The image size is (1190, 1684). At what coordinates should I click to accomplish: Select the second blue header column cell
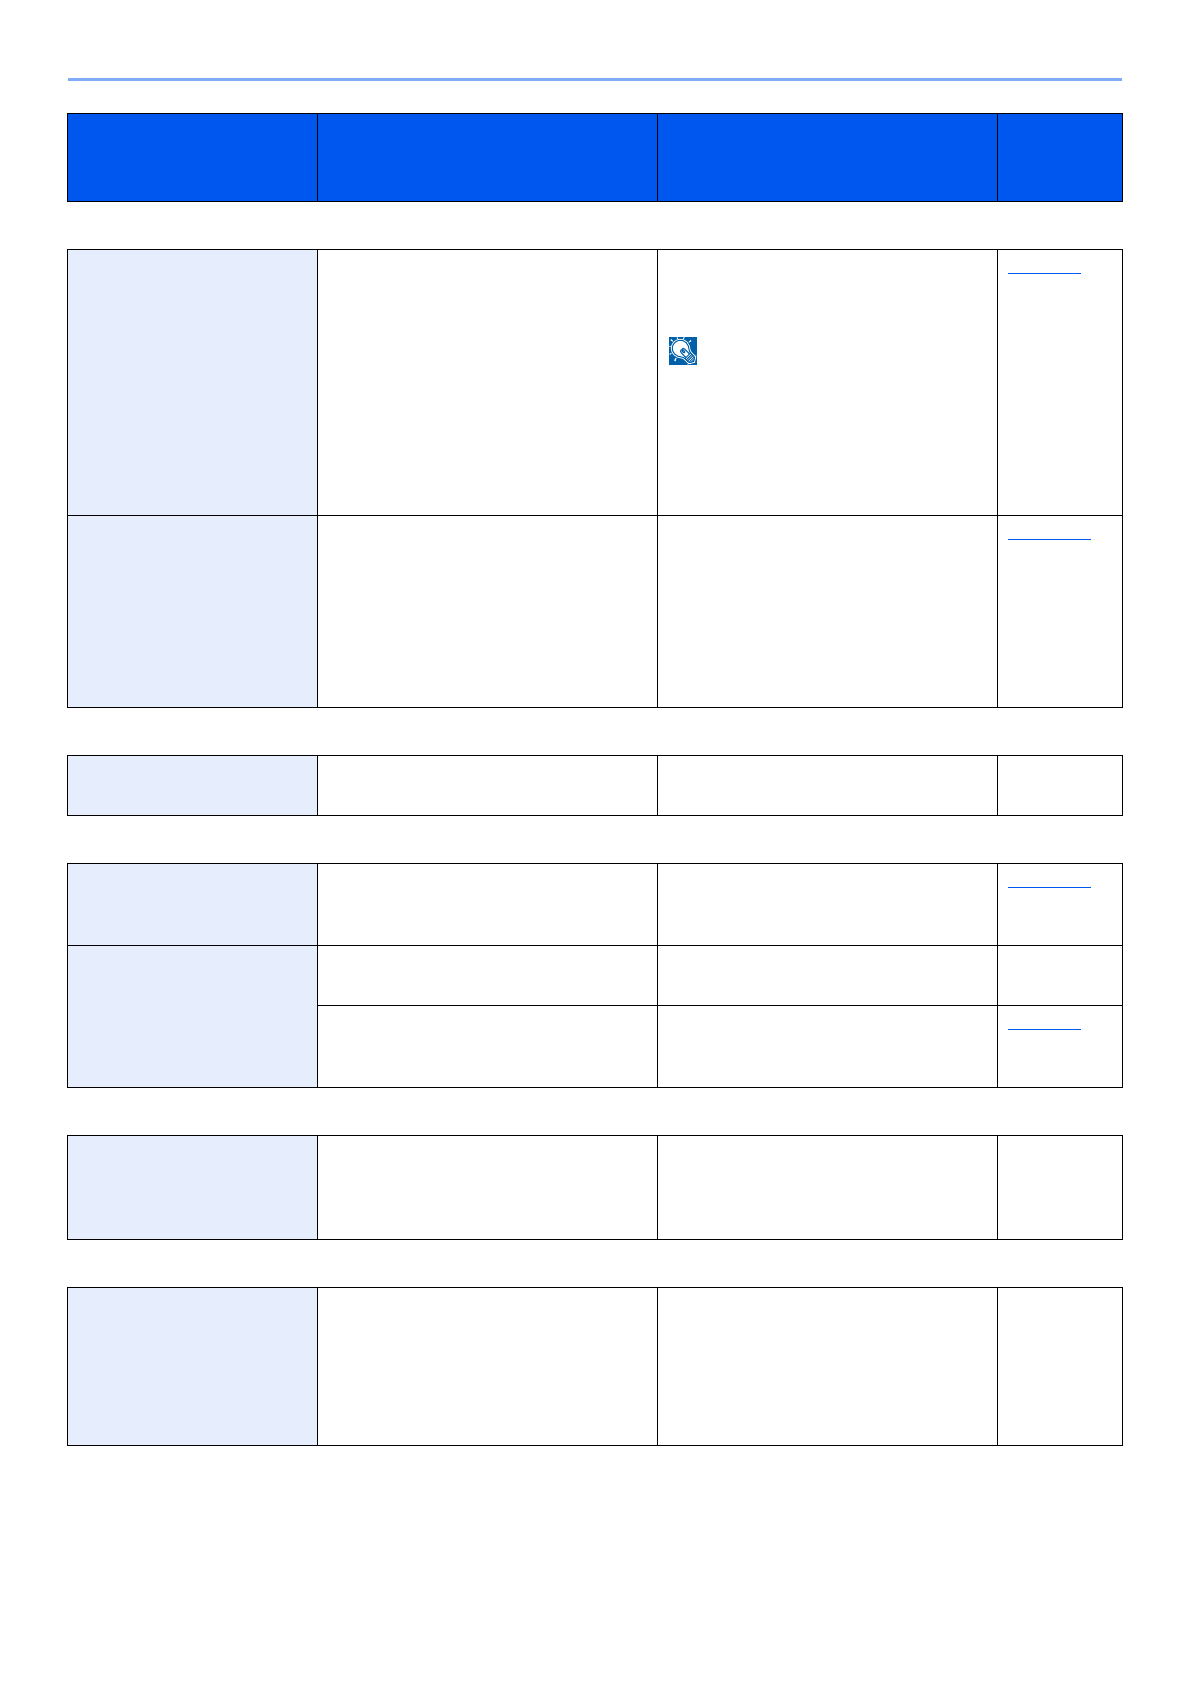click(x=487, y=157)
